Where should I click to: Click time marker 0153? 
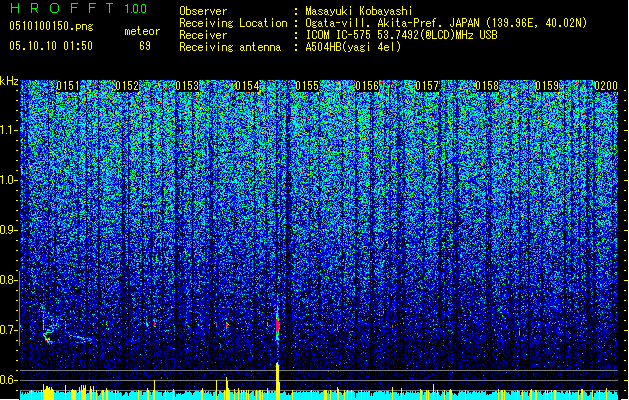(x=187, y=86)
